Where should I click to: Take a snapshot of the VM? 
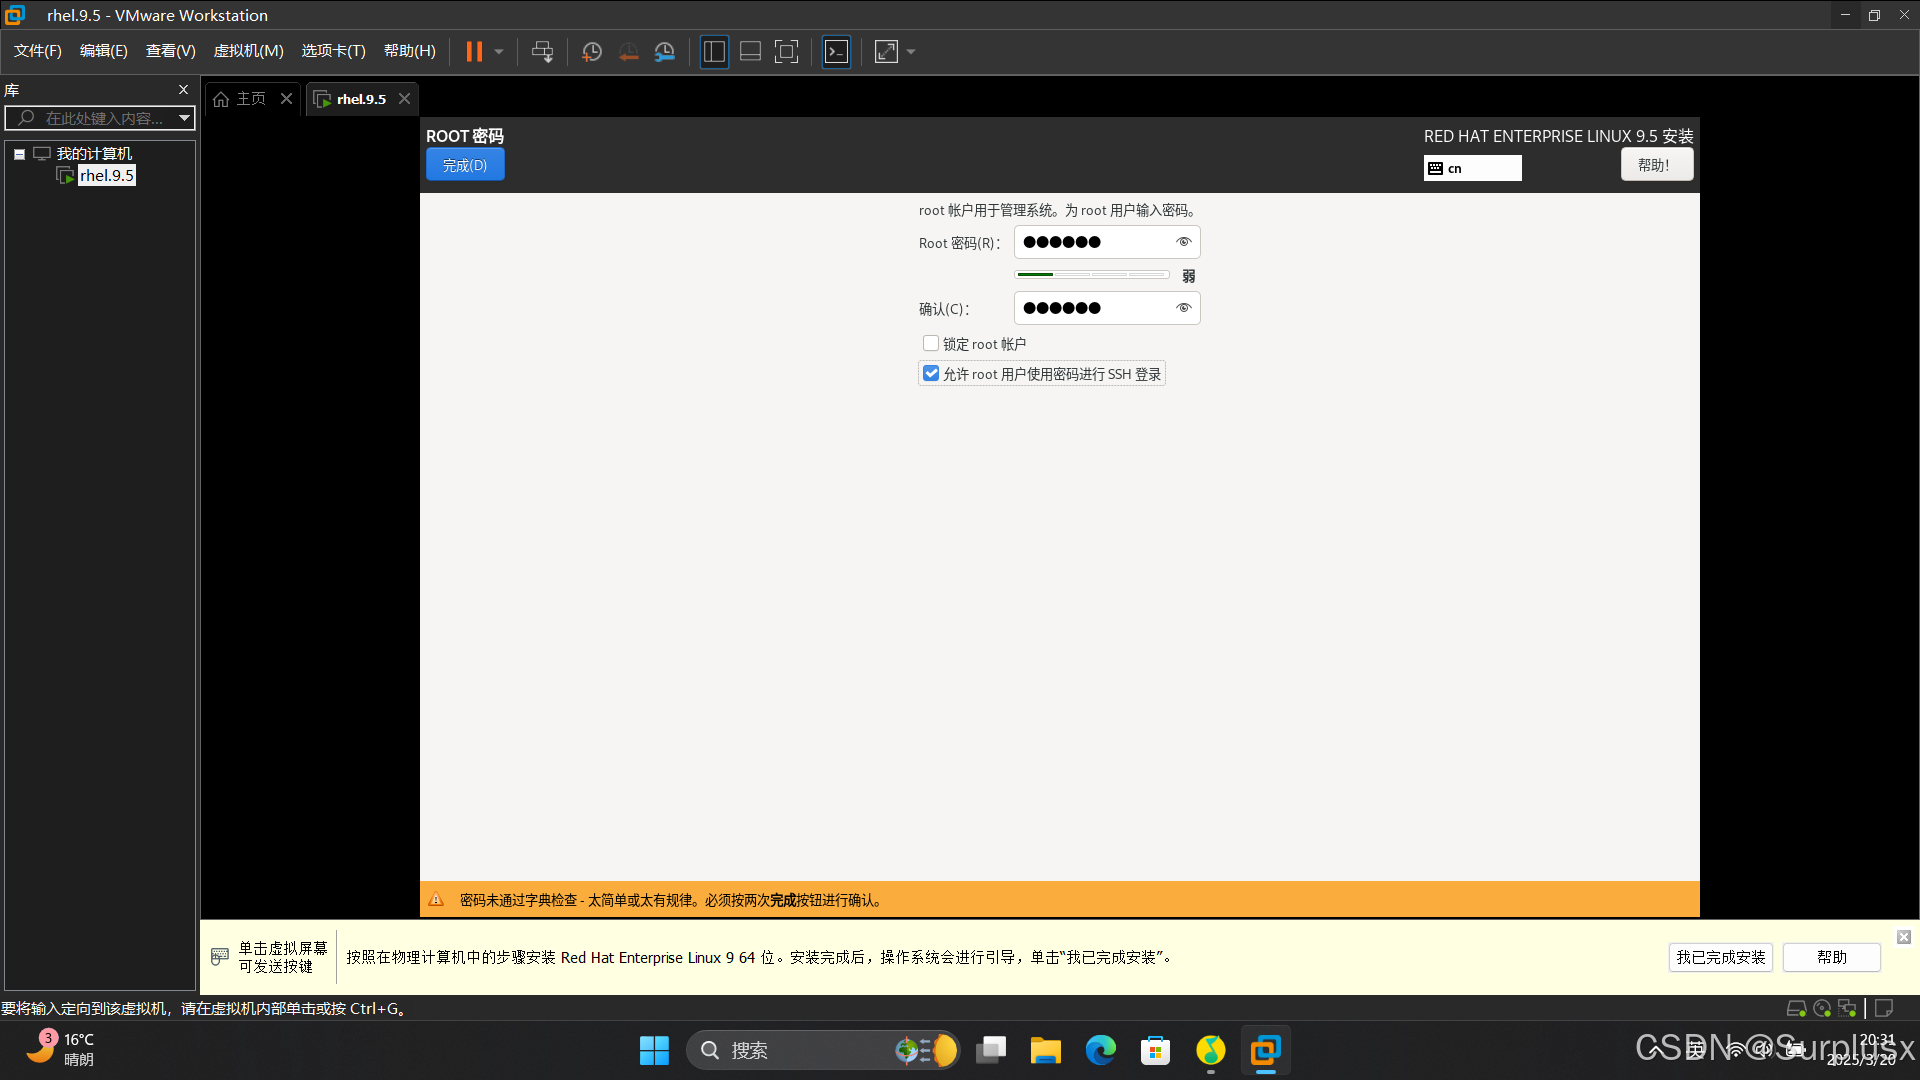[592, 52]
